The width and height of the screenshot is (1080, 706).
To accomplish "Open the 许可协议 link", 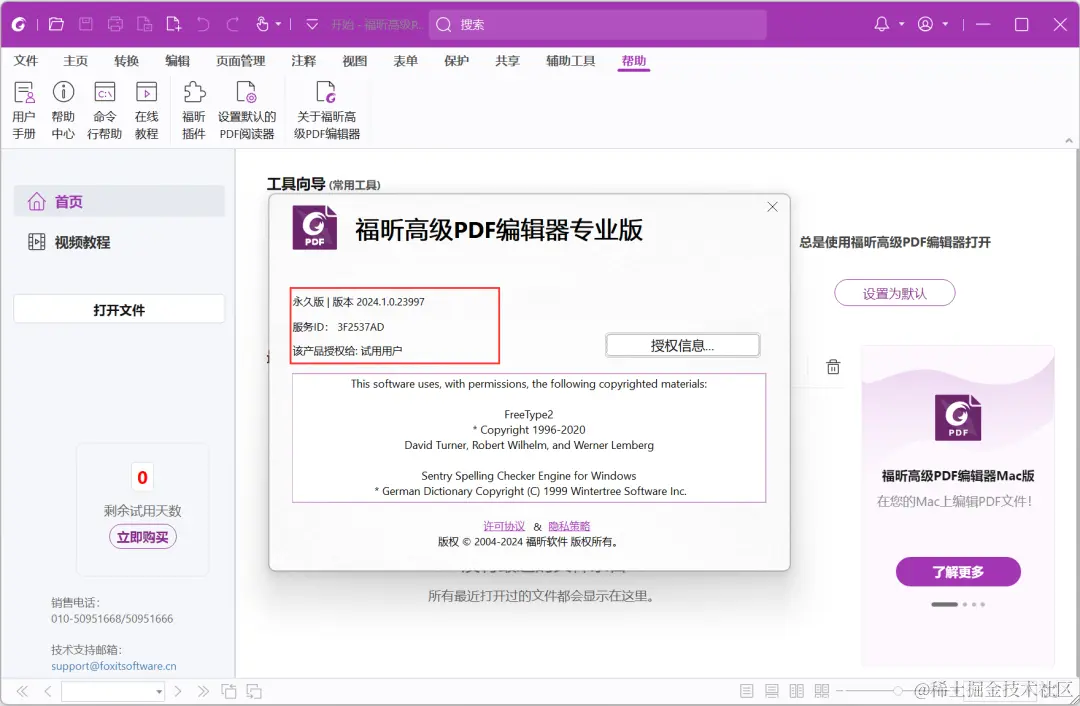I will click(x=504, y=526).
